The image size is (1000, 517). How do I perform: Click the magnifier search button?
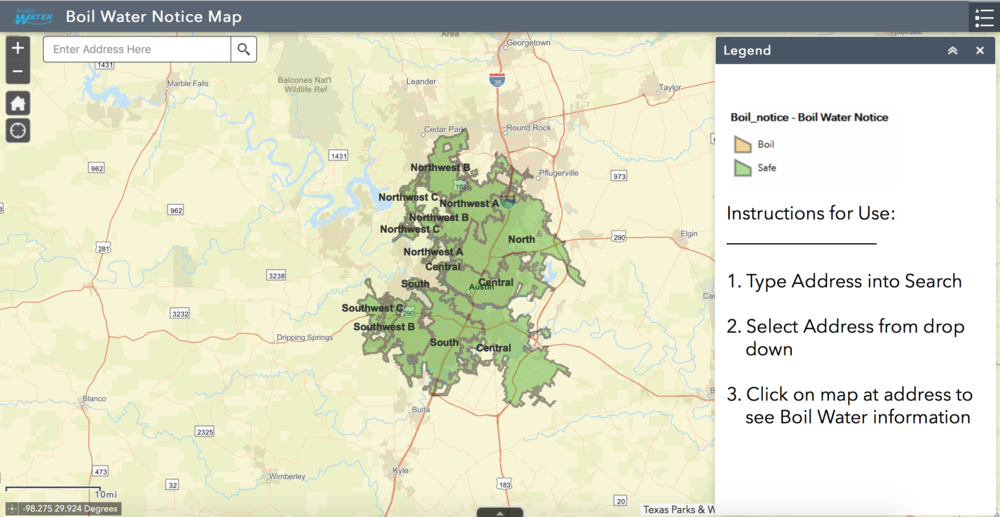[x=243, y=49]
